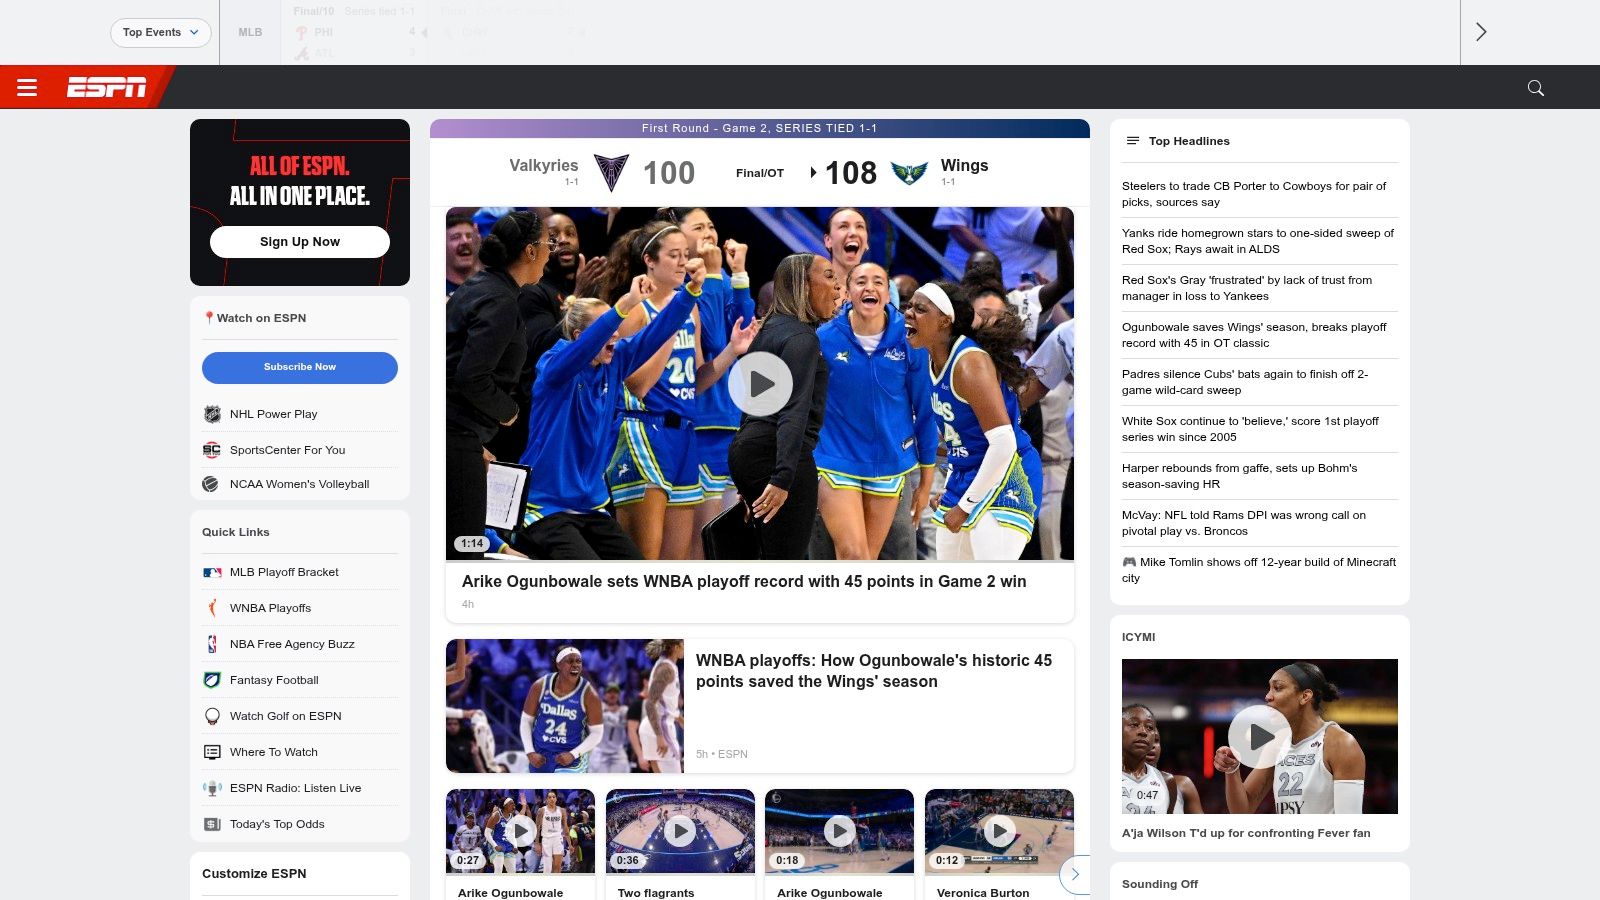Screen dimensions: 1600x900
Task: Play the ICYMI A'ja Wilson video
Action: pyautogui.click(x=1260, y=736)
